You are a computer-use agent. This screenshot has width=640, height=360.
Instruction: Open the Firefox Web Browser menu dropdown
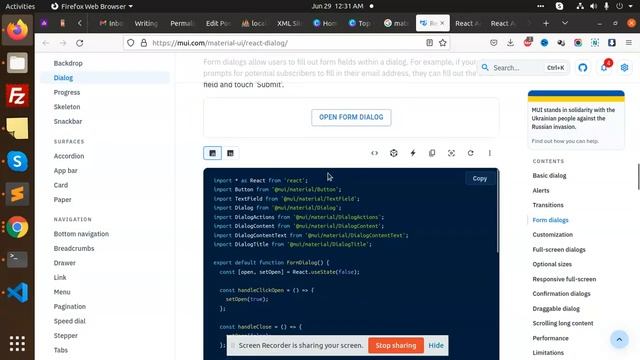pos(92,6)
